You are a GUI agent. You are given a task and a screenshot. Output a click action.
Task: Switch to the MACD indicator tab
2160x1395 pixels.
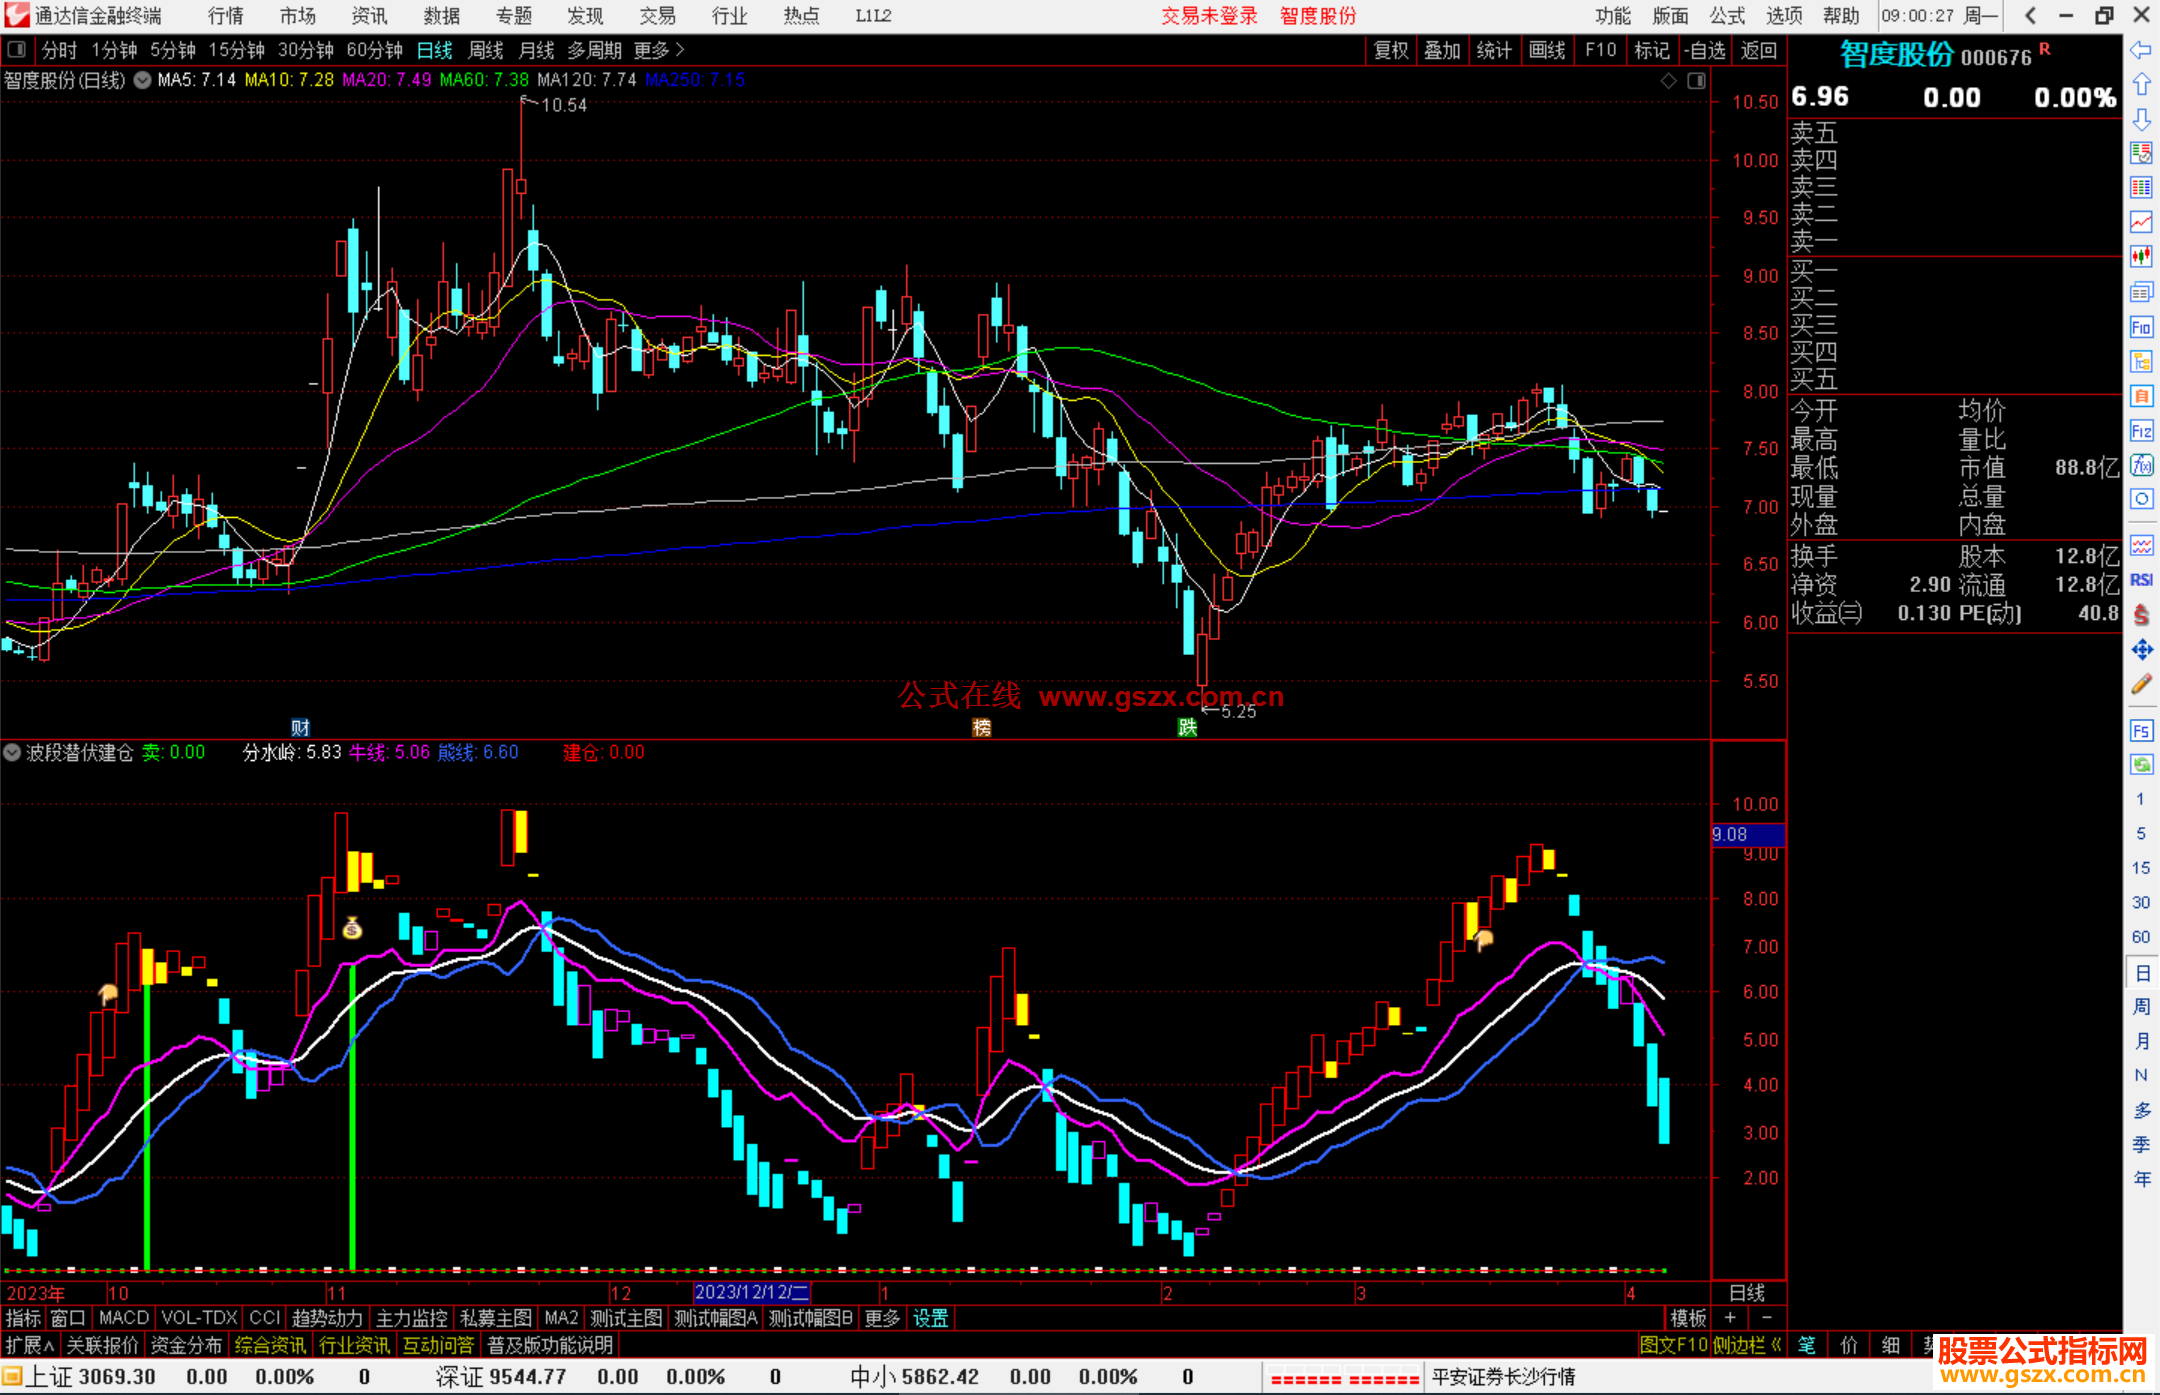click(124, 1318)
